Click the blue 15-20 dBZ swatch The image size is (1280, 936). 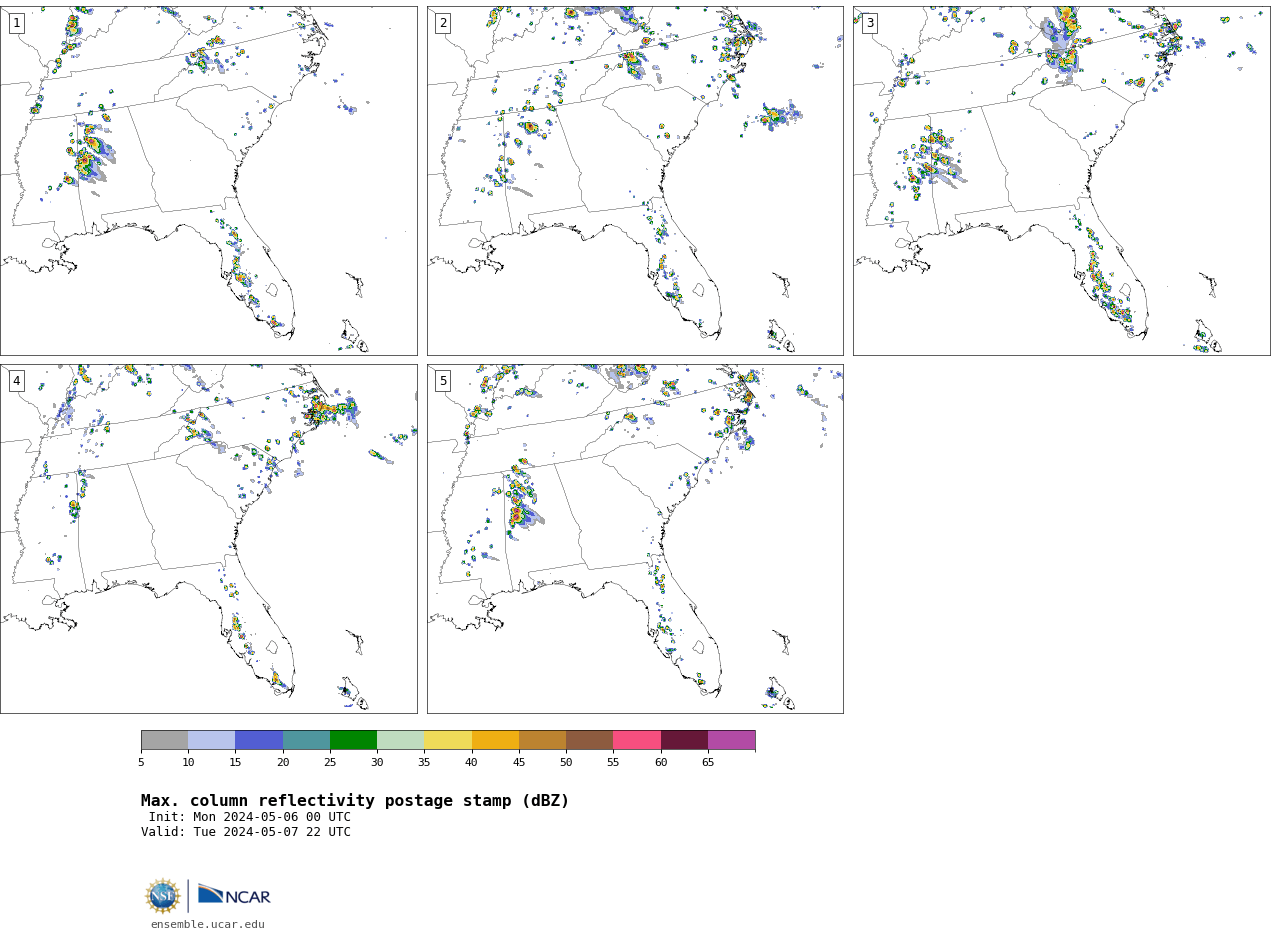[259, 740]
